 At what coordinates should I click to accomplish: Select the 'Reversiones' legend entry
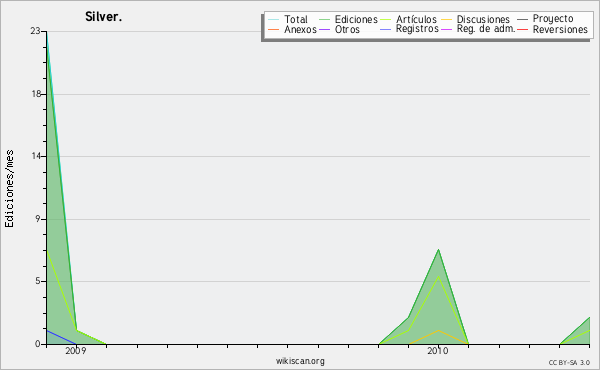[x=560, y=29]
